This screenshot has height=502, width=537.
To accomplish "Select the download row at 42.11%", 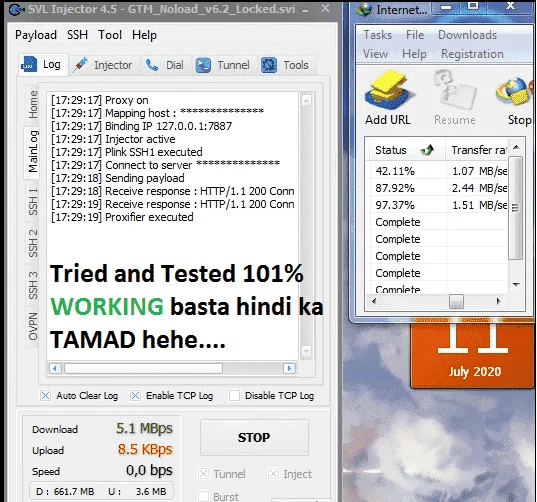I will (x=438, y=171).
